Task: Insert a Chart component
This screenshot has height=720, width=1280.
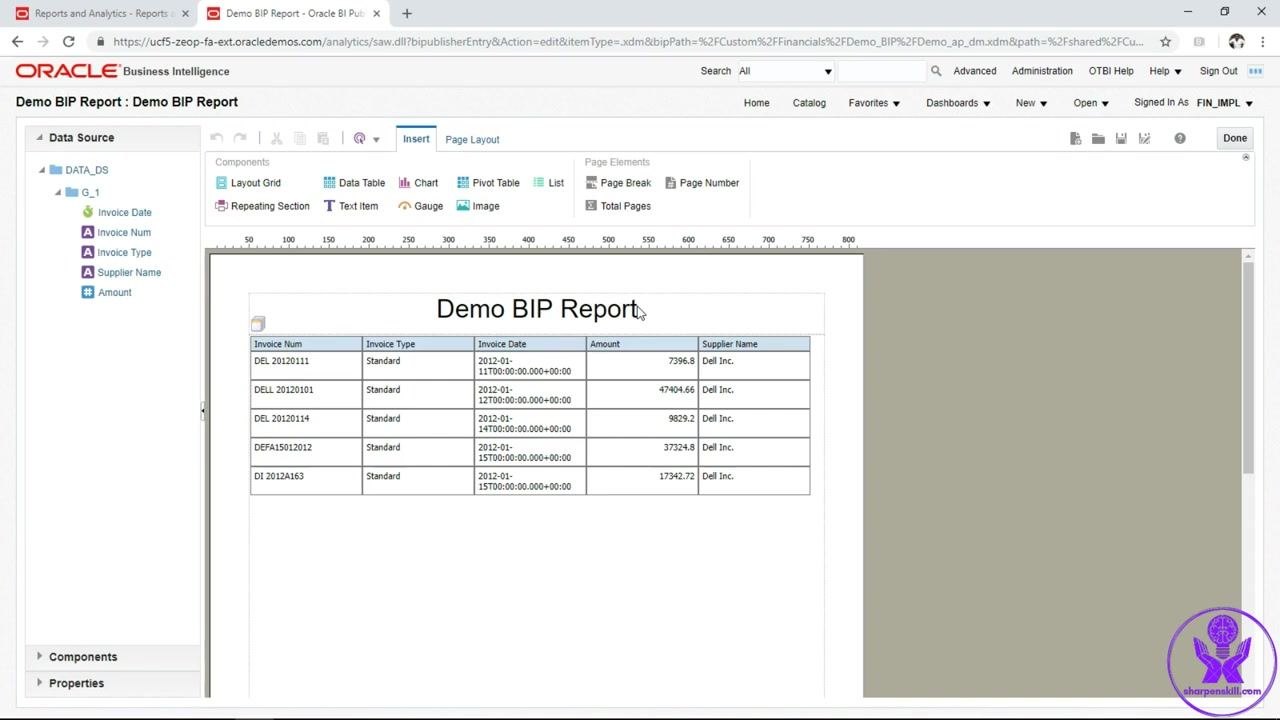Action: coord(418,183)
